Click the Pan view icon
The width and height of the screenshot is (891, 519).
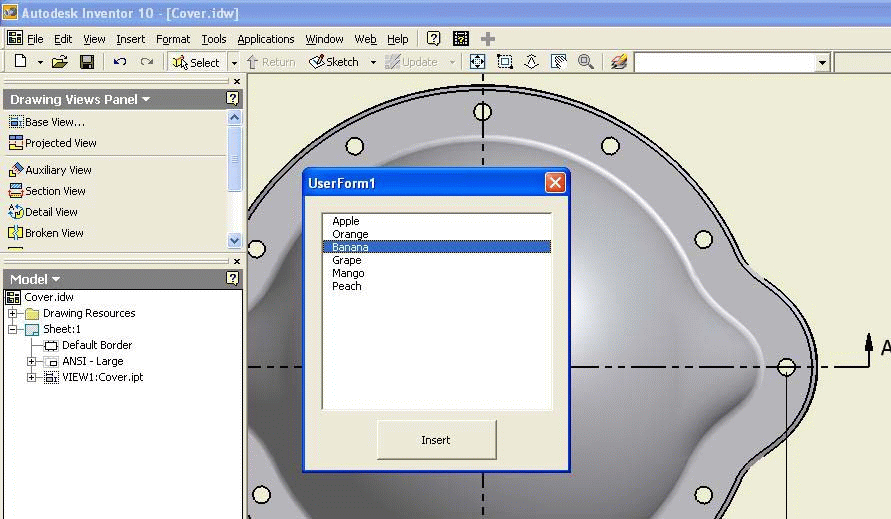(559, 61)
